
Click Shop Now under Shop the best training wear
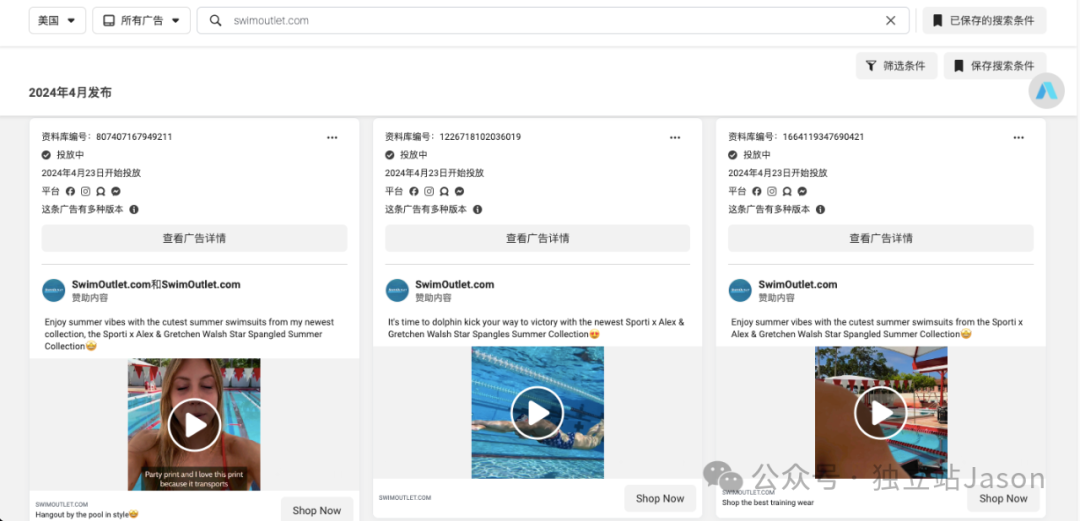(1003, 498)
